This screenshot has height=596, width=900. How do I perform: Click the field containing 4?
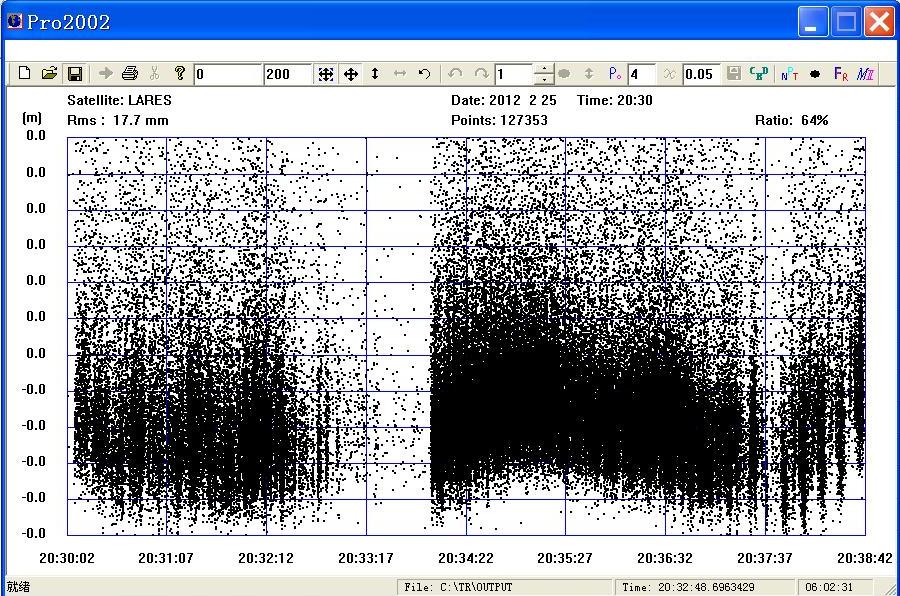(x=642, y=74)
